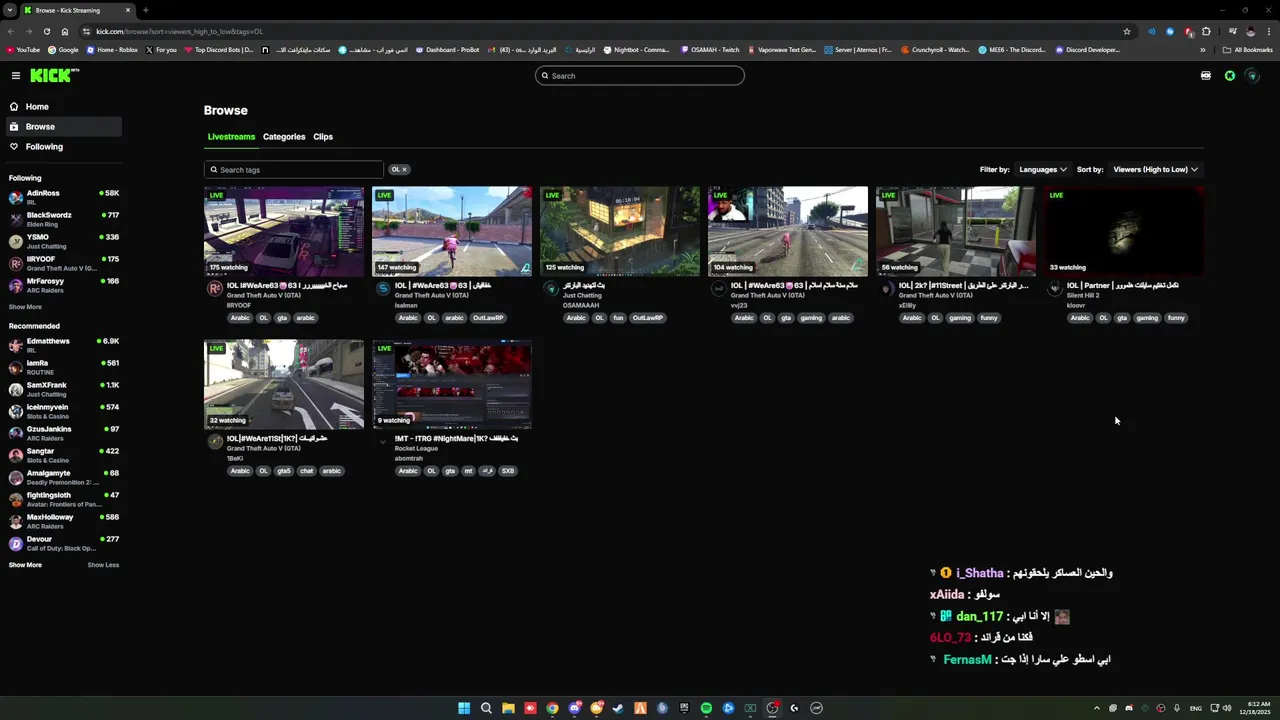Go to Home in sidebar
The height and width of the screenshot is (720, 1280).
[x=62, y=107]
